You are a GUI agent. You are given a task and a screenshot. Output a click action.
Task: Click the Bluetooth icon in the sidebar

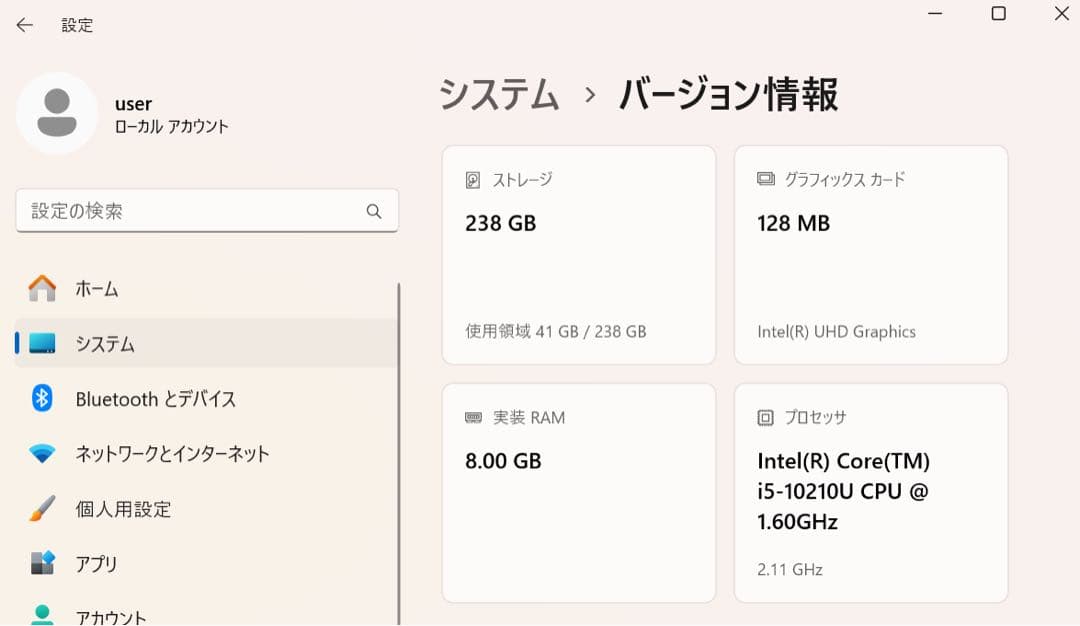click(x=41, y=398)
